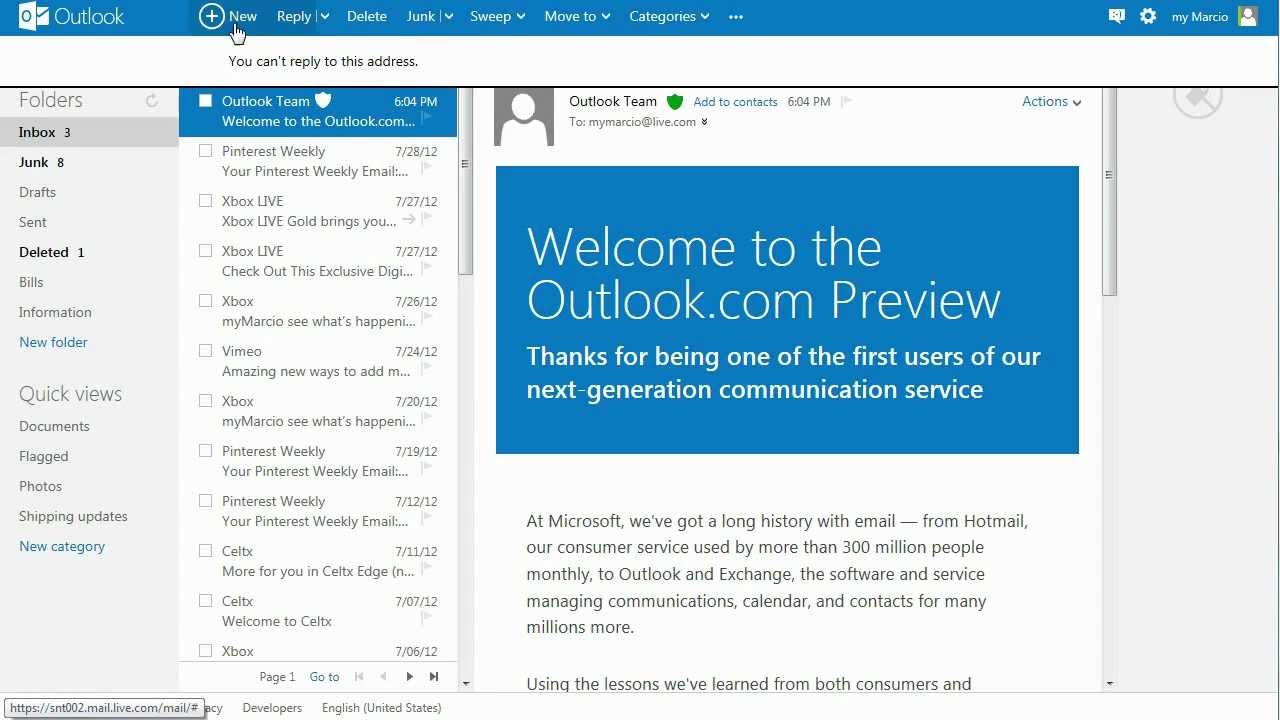Open the Photos quick view

click(40, 486)
